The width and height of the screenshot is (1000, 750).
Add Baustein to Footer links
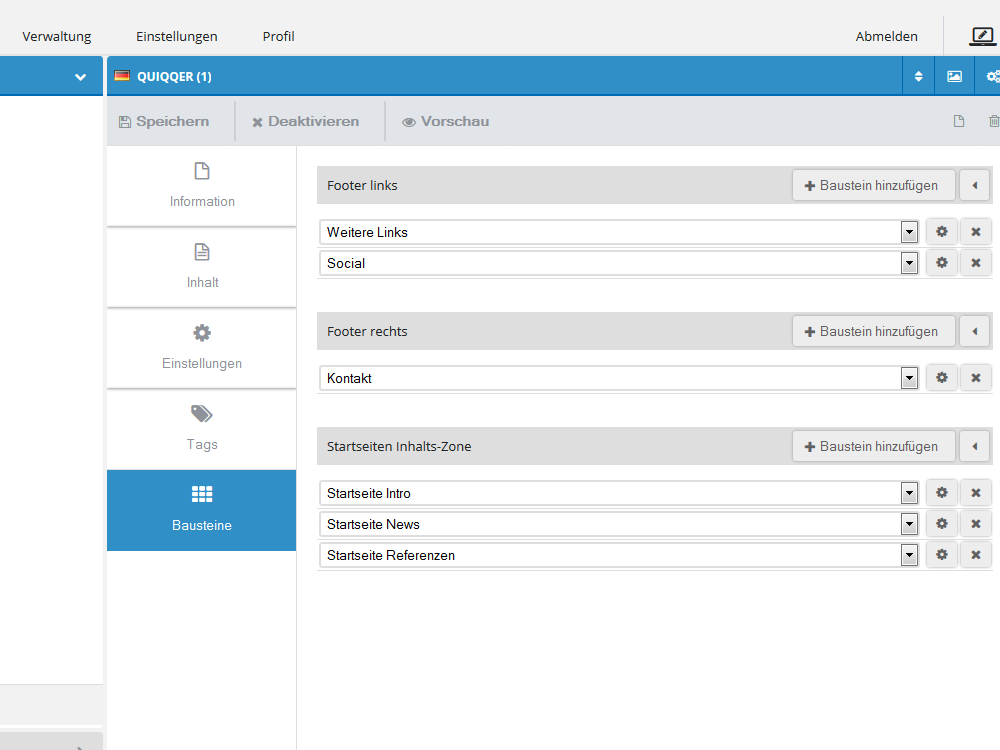coord(874,186)
